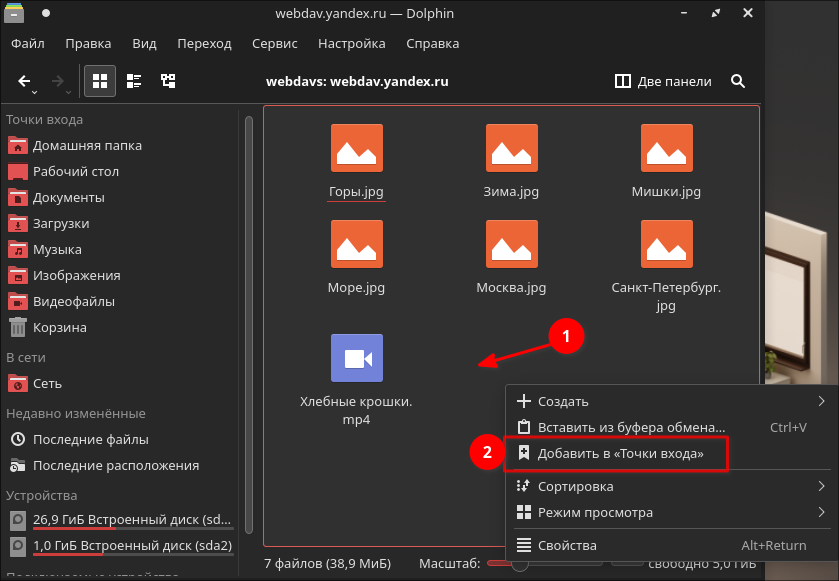Open Последние файлы in sidebar
839x581 pixels.
click(x=90, y=439)
